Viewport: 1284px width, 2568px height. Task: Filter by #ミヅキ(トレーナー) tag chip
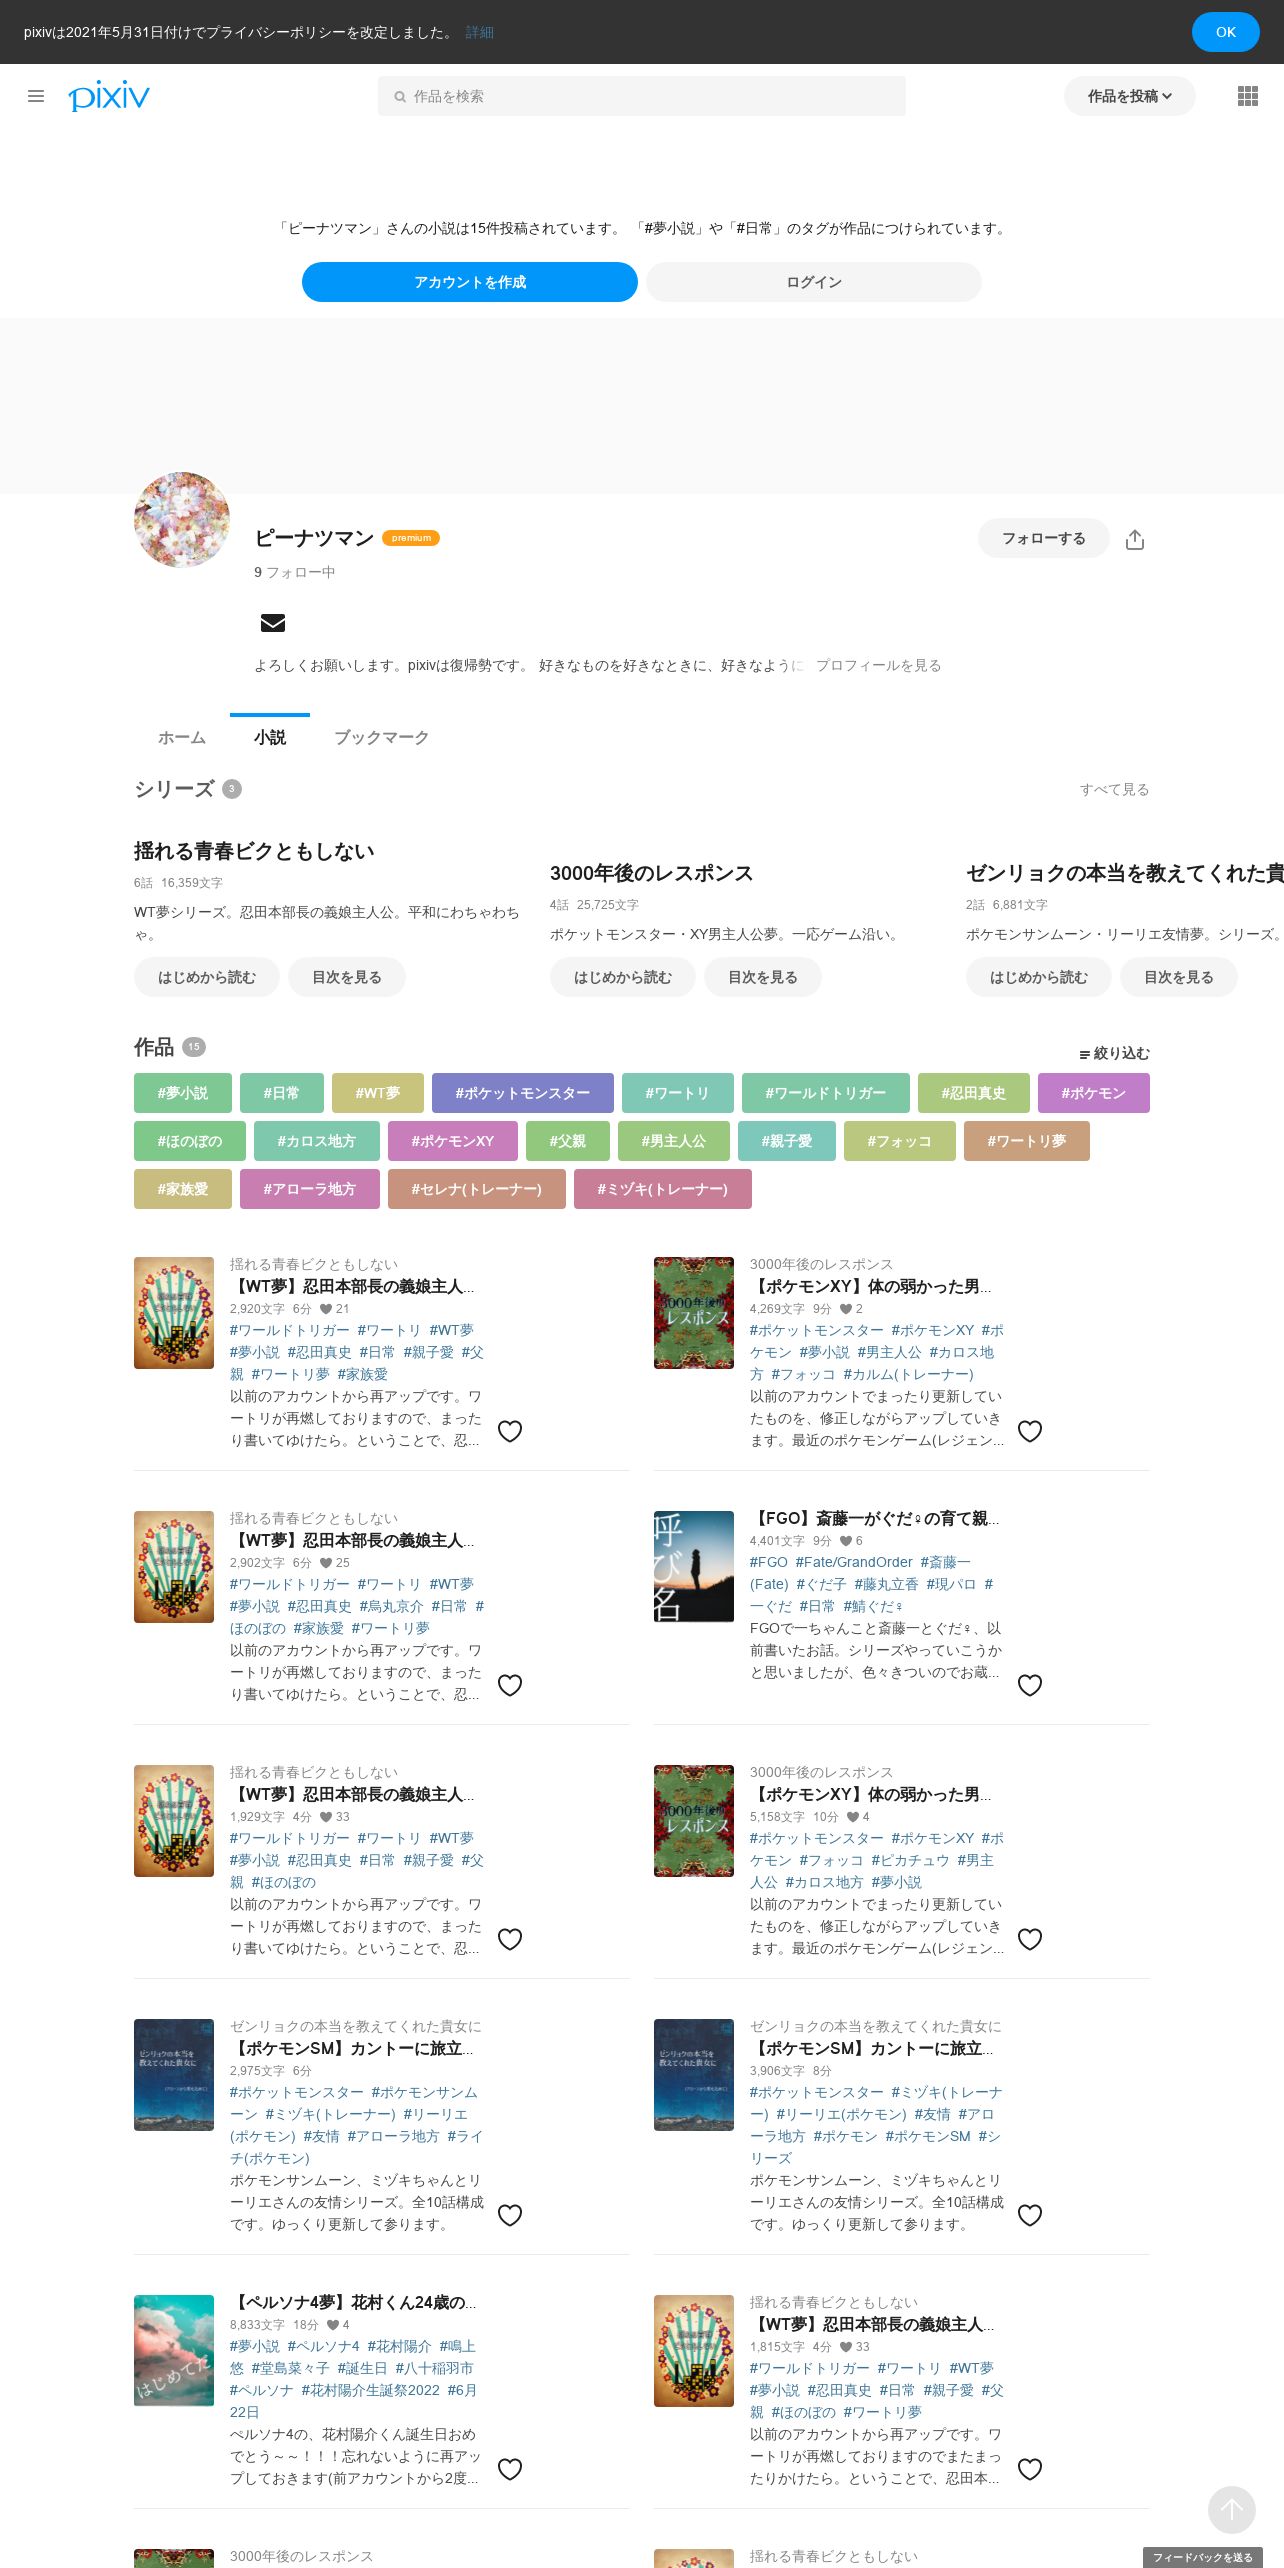click(662, 1189)
